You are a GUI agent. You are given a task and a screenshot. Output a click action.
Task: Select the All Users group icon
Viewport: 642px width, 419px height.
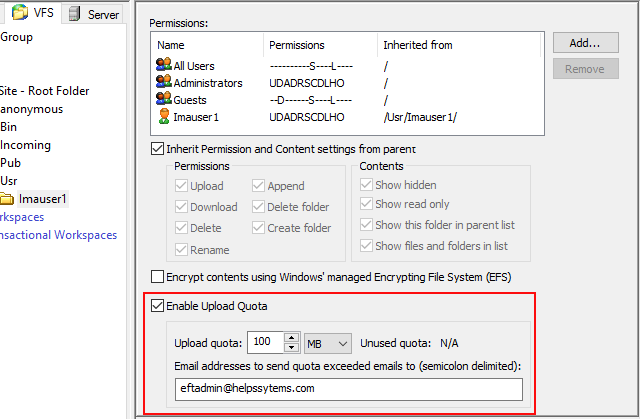[x=164, y=66]
